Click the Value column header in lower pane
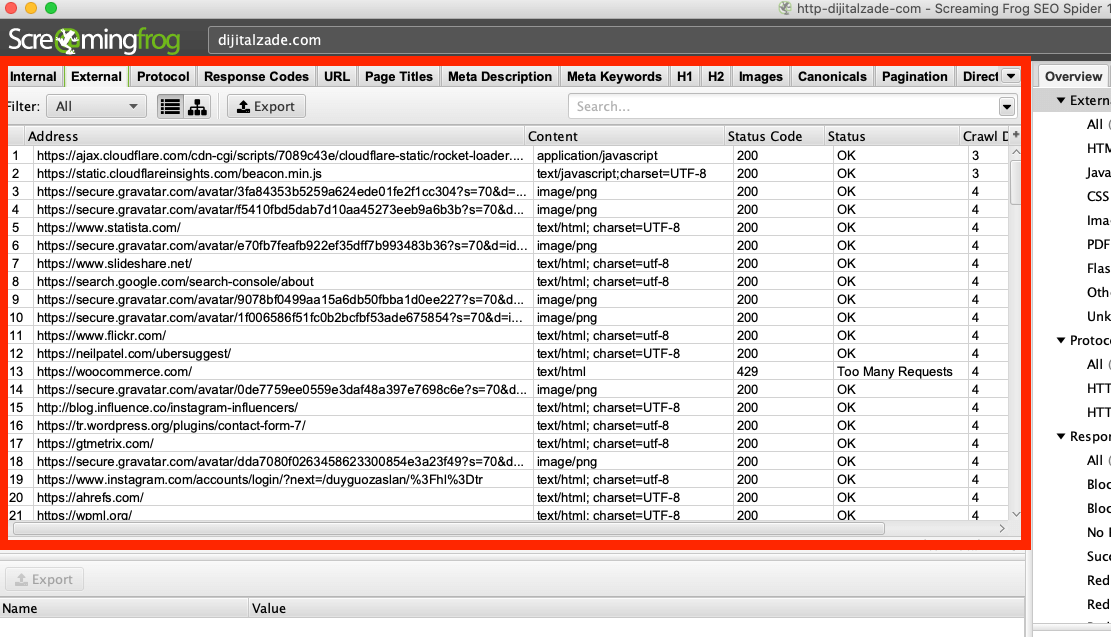The width and height of the screenshot is (1111, 637). pyautogui.click(x=636, y=608)
